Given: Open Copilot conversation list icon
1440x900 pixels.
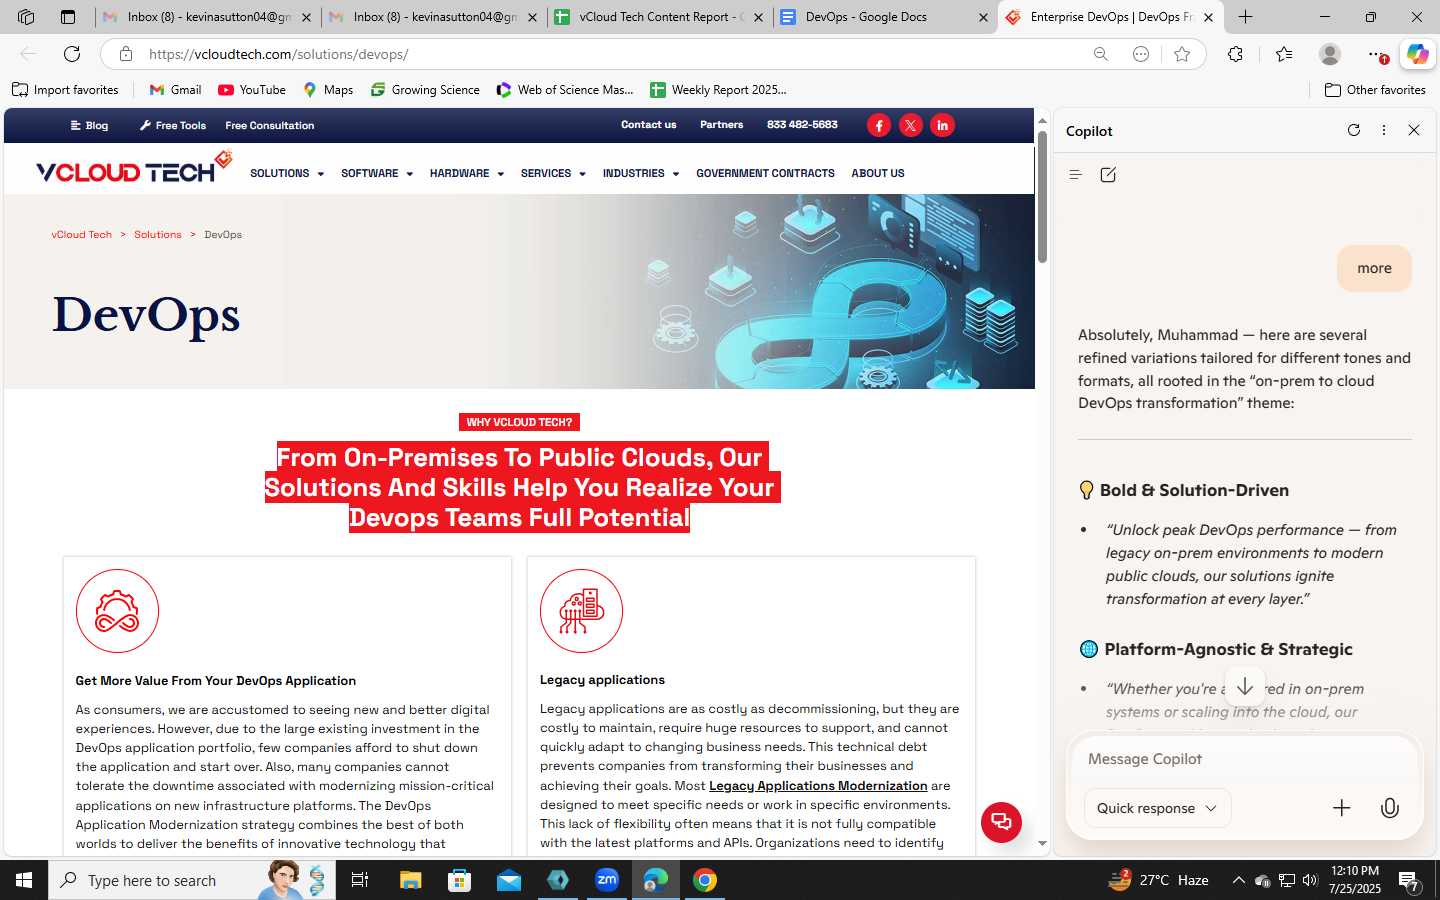Looking at the screenshot, I should [x=1076, y=175].
